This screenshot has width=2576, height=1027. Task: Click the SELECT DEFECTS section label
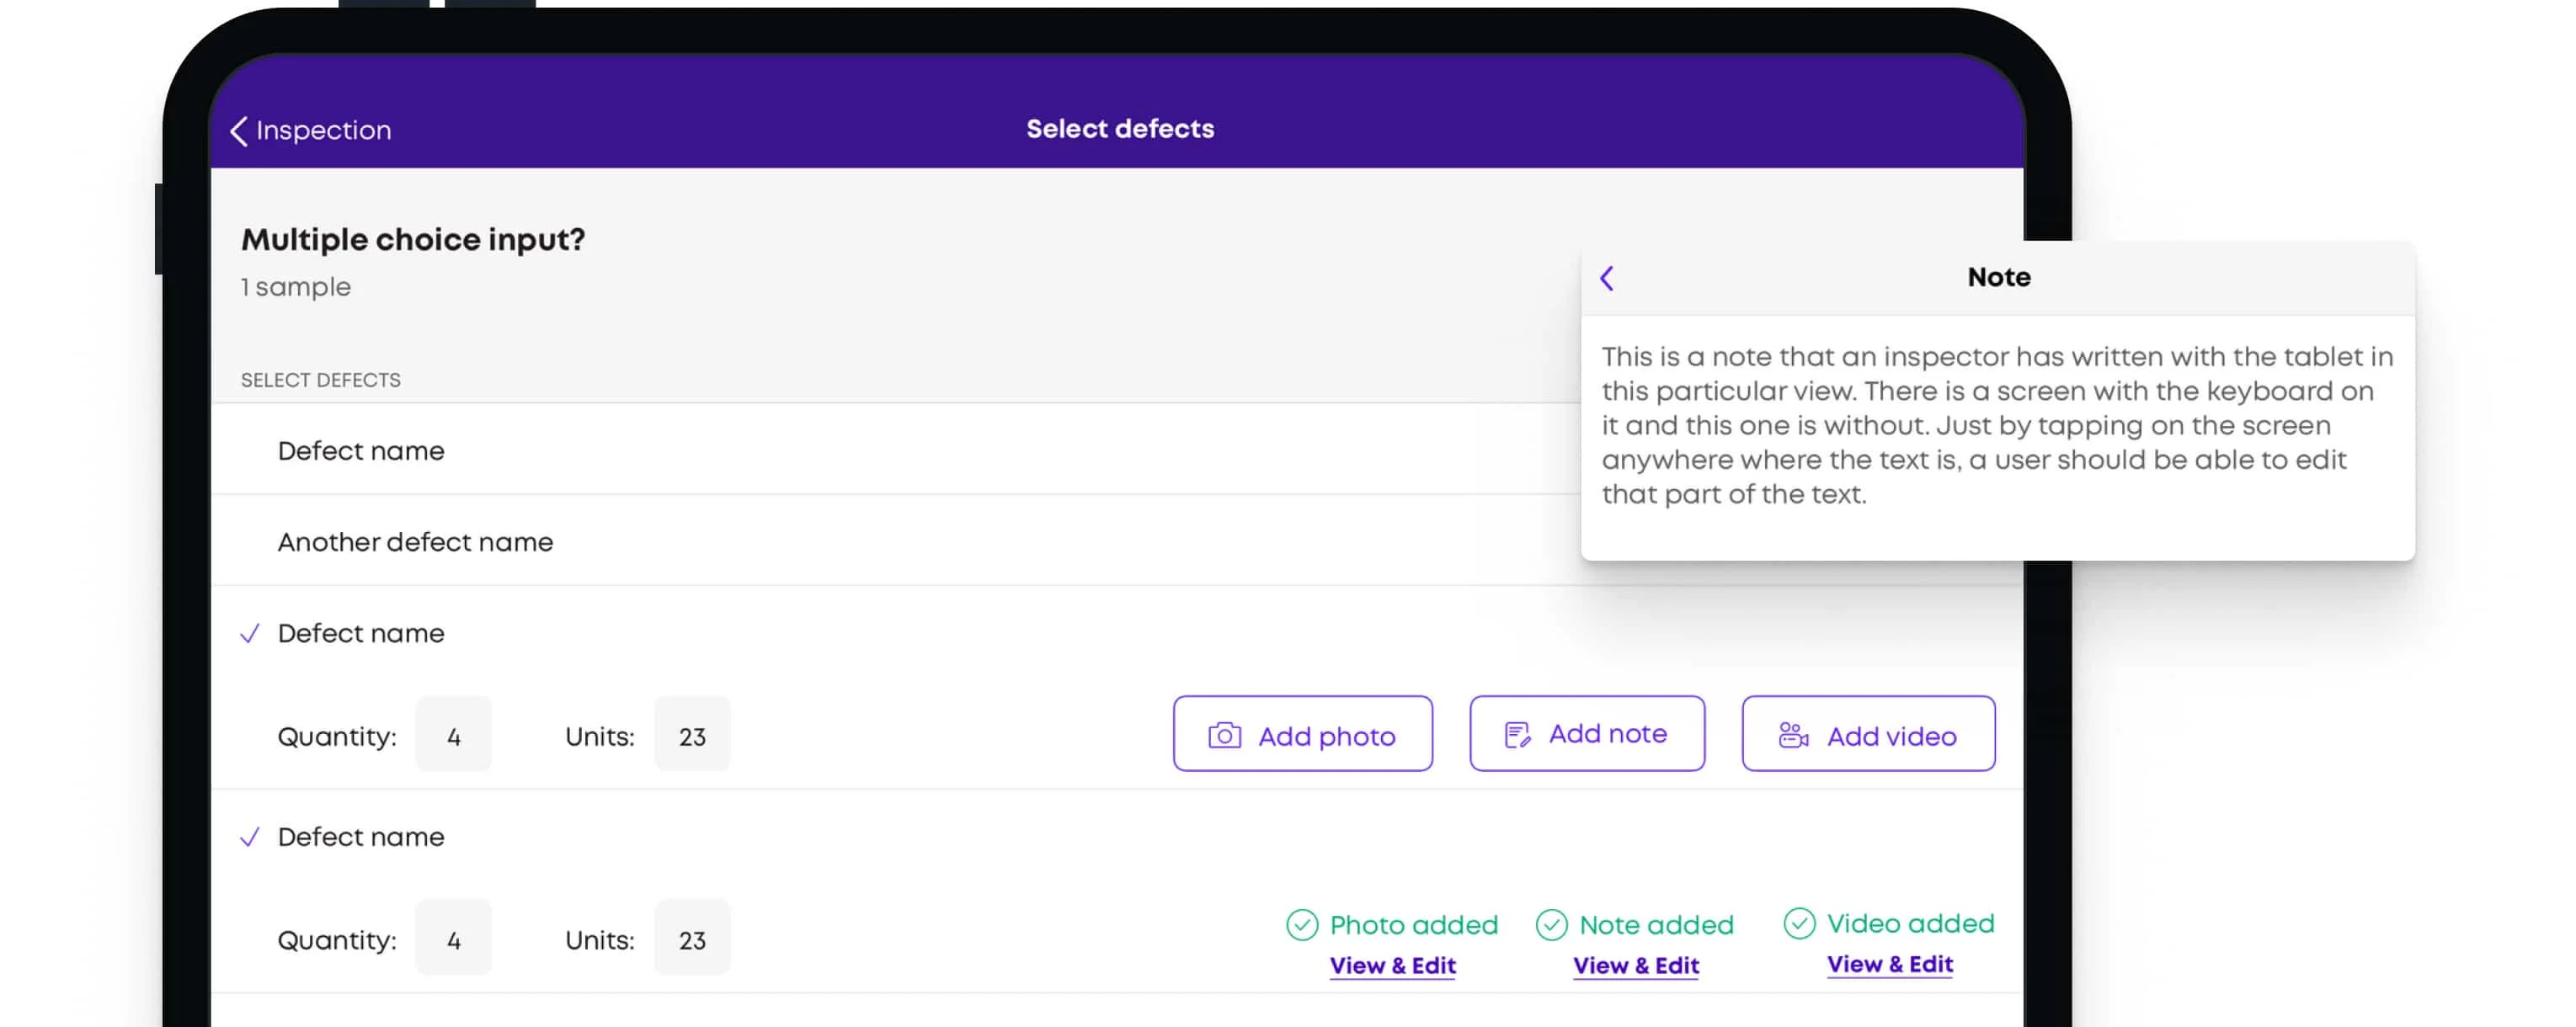(320, 380)
